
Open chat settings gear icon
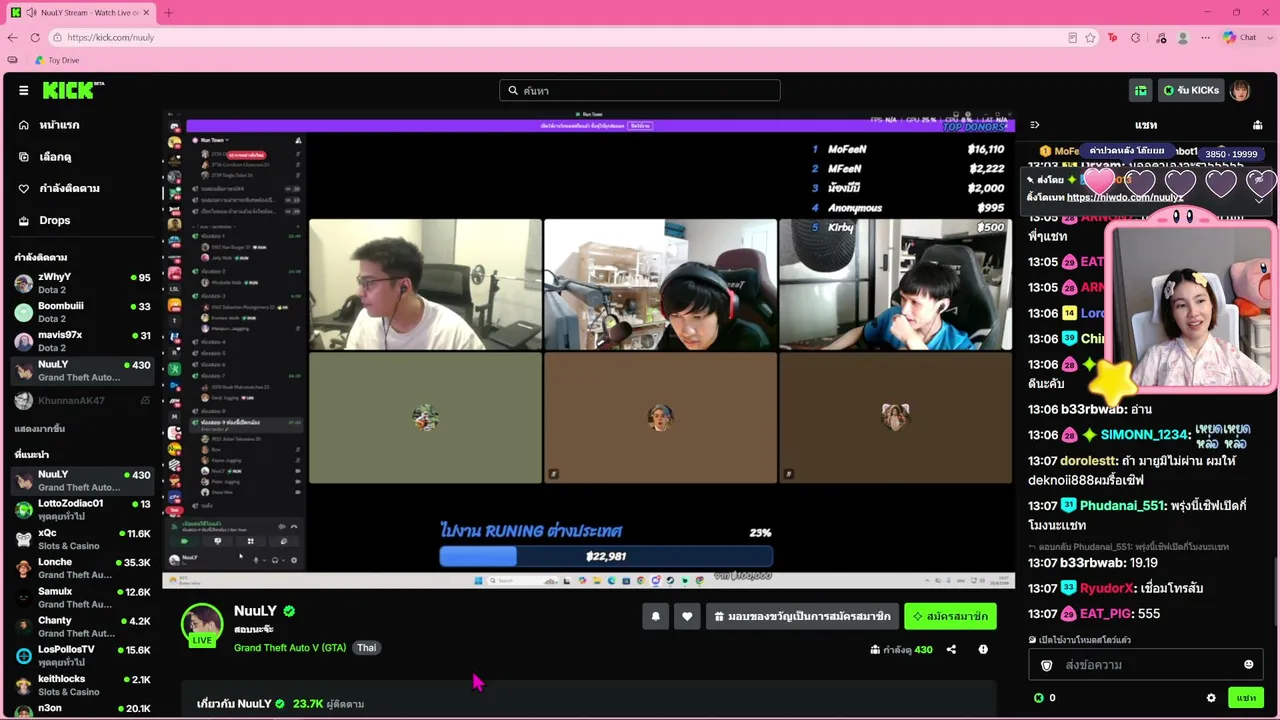1211,698
